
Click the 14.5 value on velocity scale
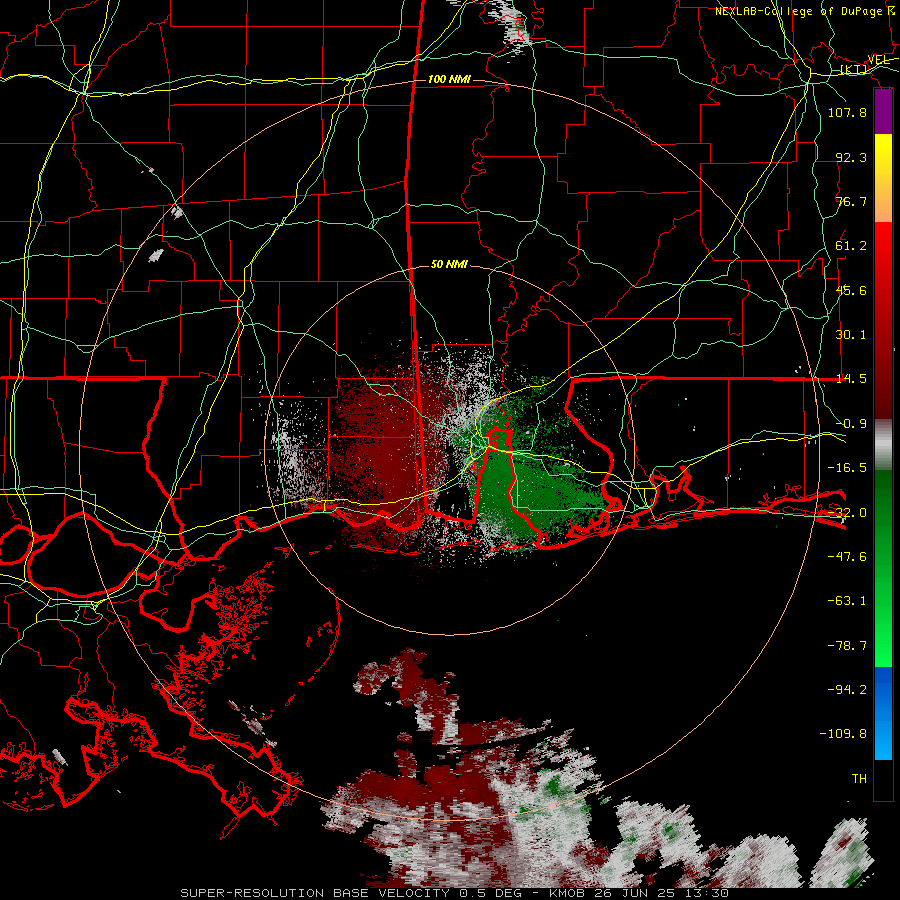(x=851, y=379)
